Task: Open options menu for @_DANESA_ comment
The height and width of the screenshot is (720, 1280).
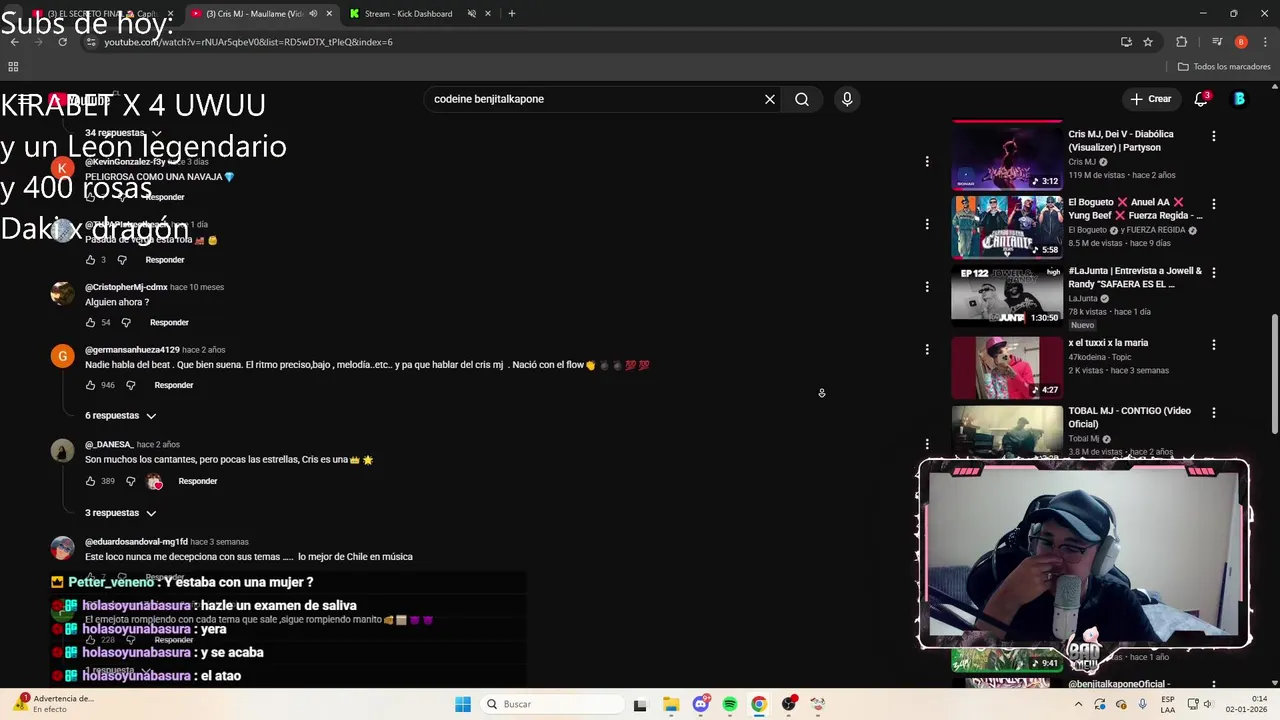Action: point(927,444)
